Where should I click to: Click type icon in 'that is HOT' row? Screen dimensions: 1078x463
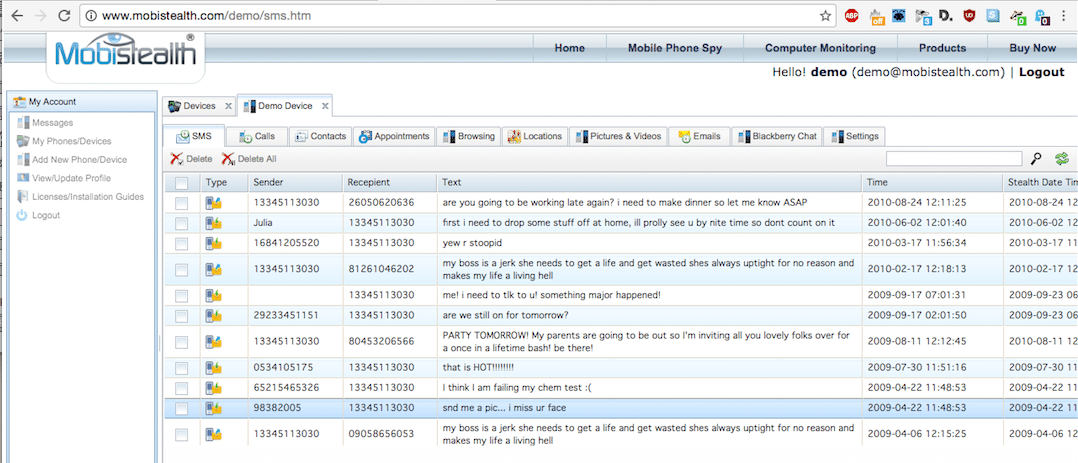click(213, 367)
